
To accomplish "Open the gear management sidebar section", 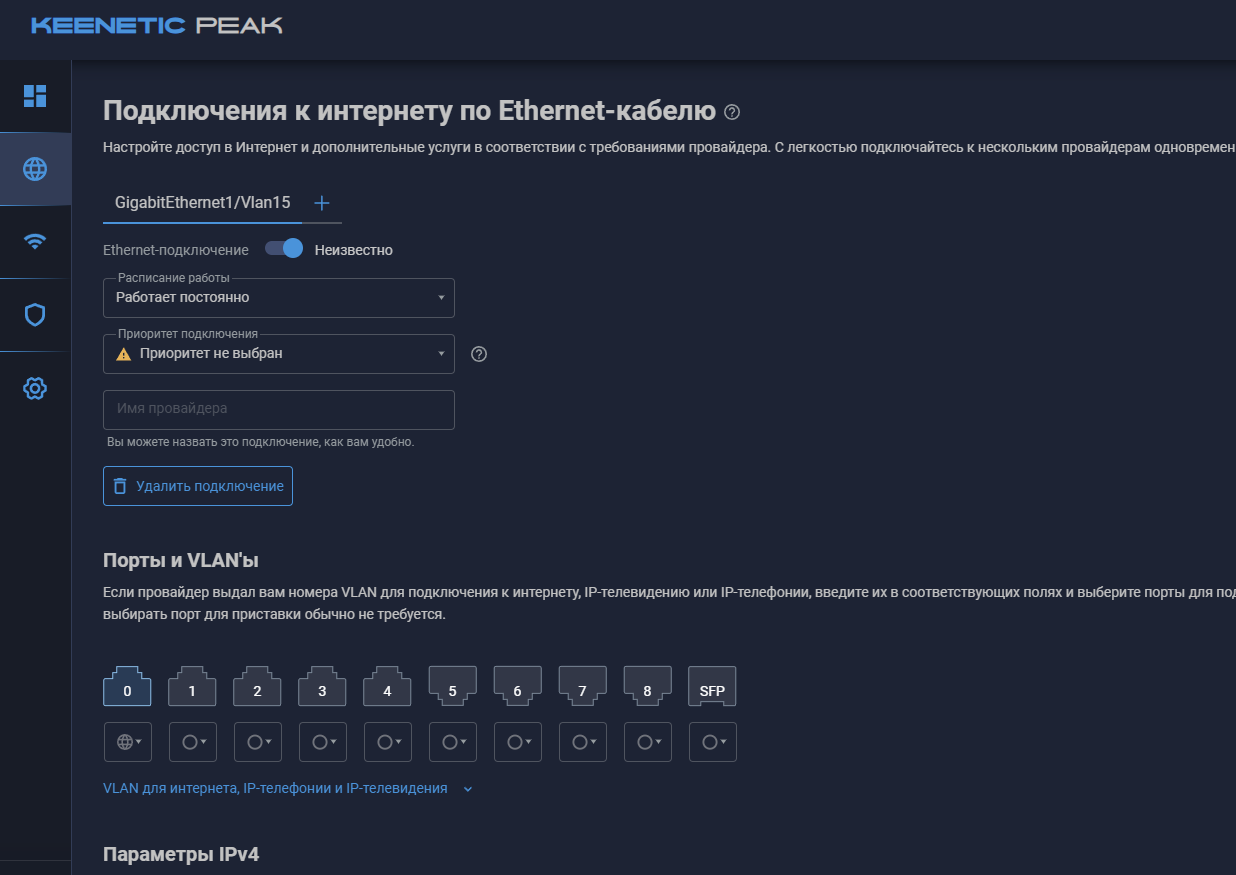I will 35,388.
